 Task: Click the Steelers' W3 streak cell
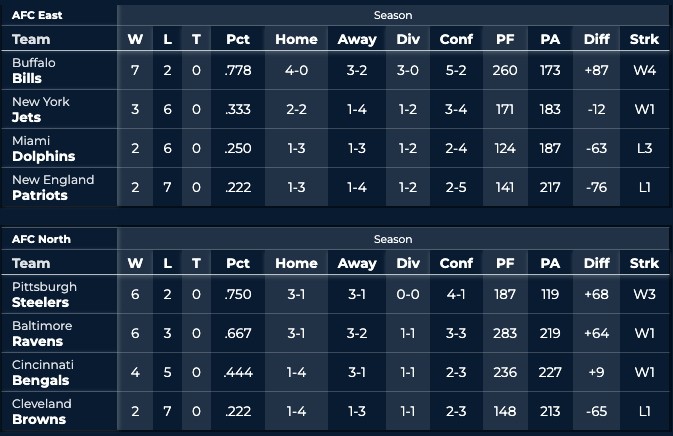click(645, 294)
